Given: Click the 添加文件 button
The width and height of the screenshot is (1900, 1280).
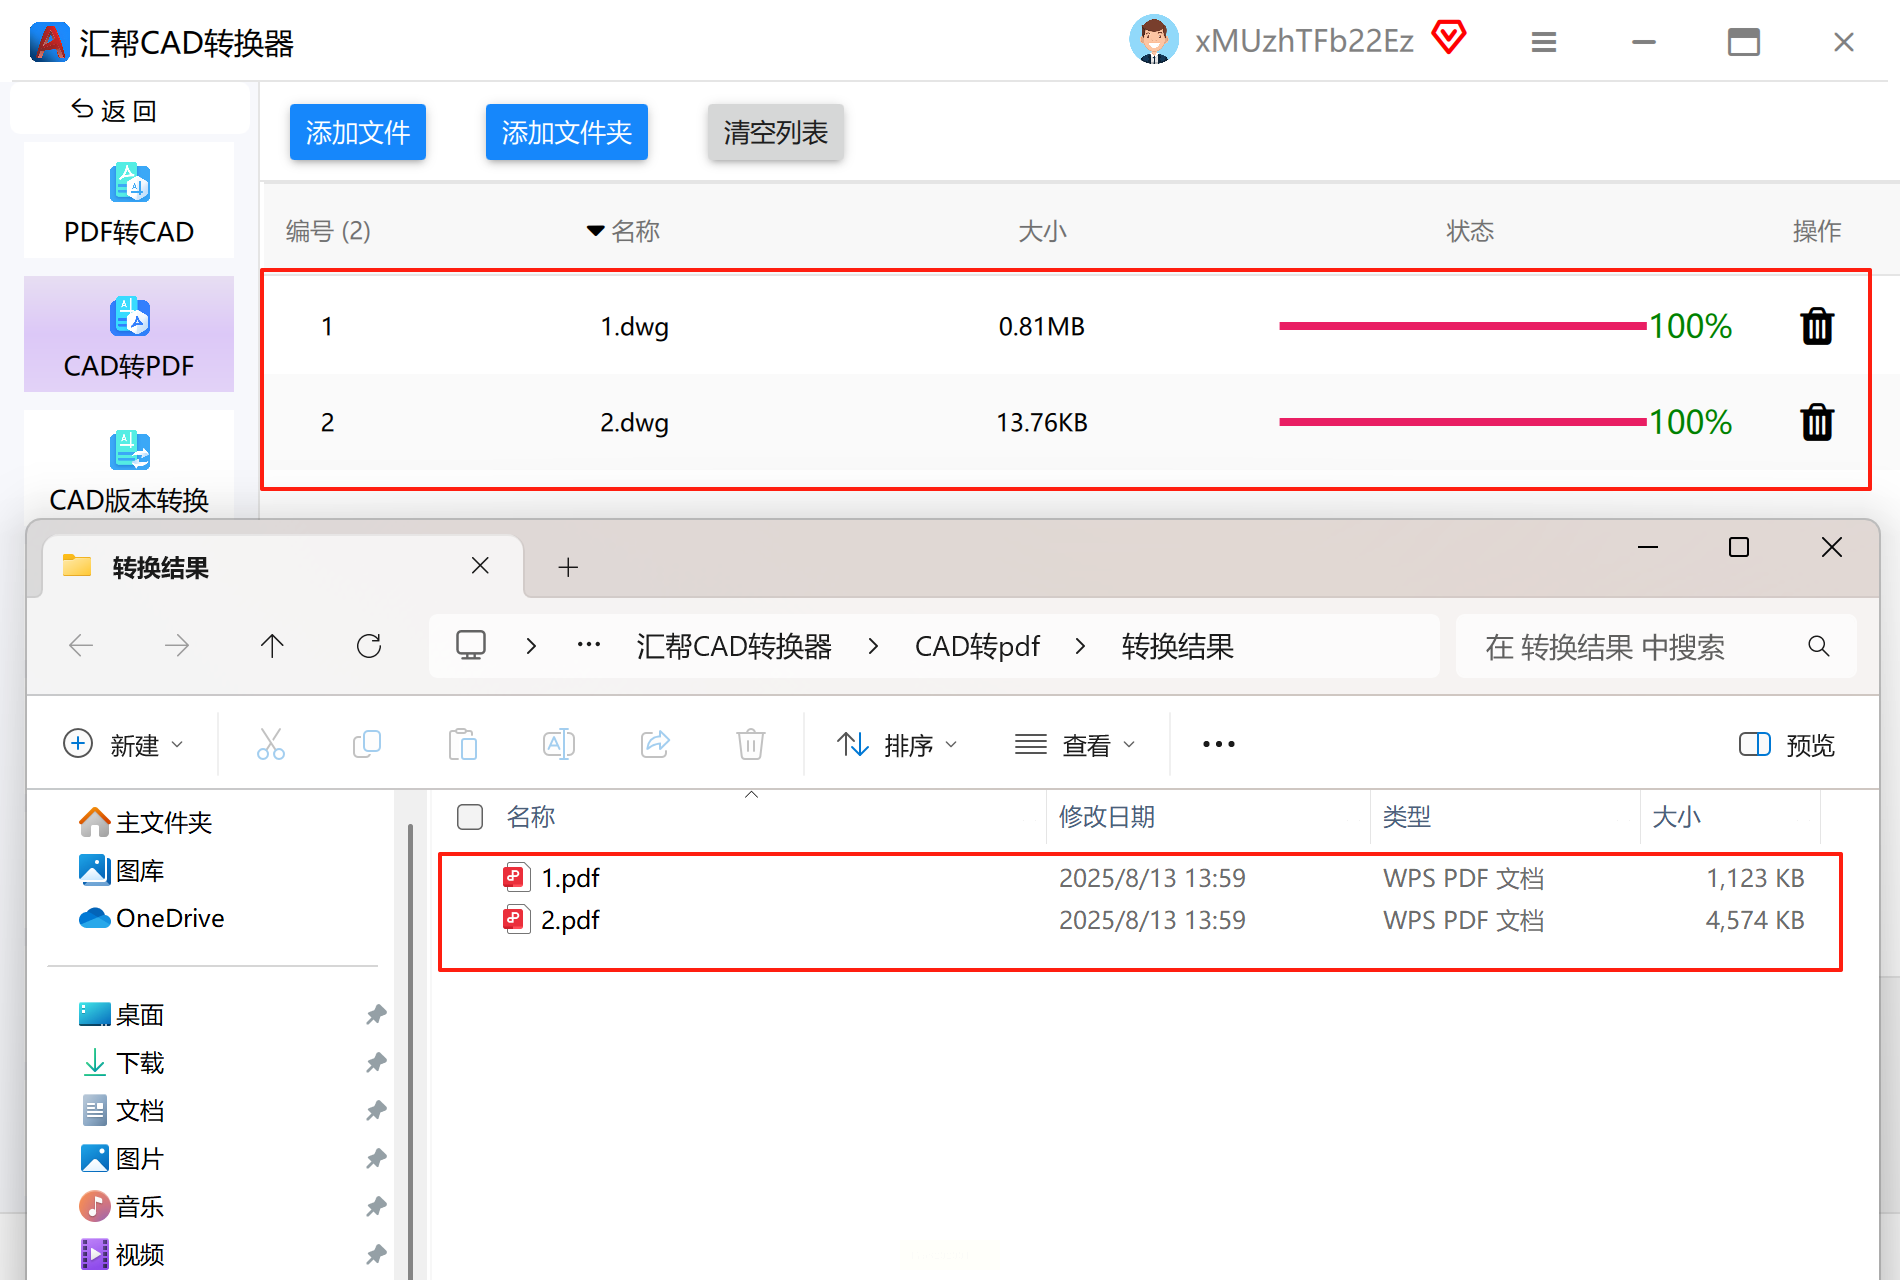Looking at the screenshot, I should [357, 132].
